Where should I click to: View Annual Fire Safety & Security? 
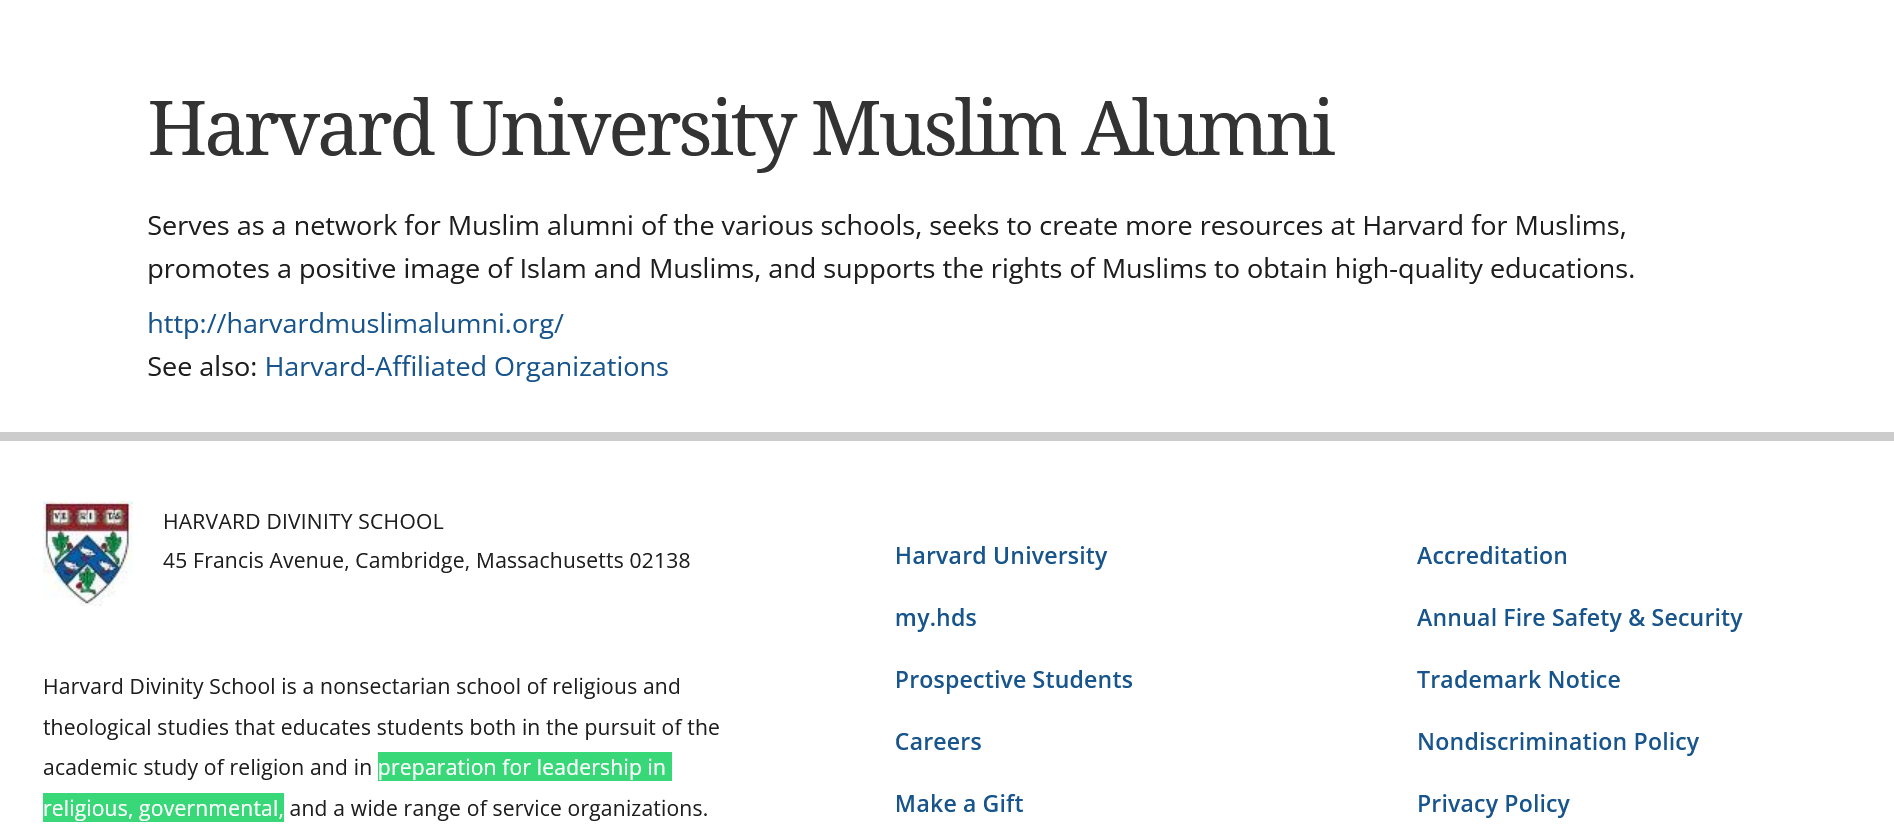(x=1580, y=618)
